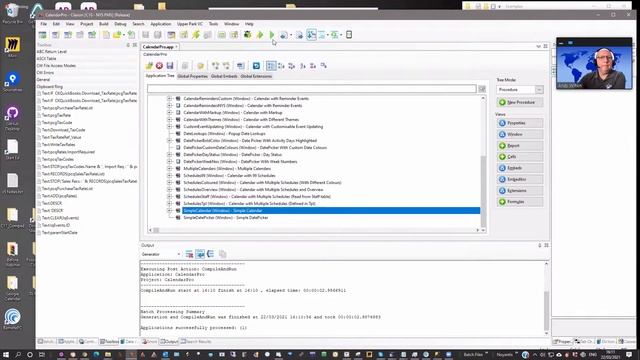This screenshot has width=640, height=360.
Task: Click the Extensions view button
Action: 520,191
